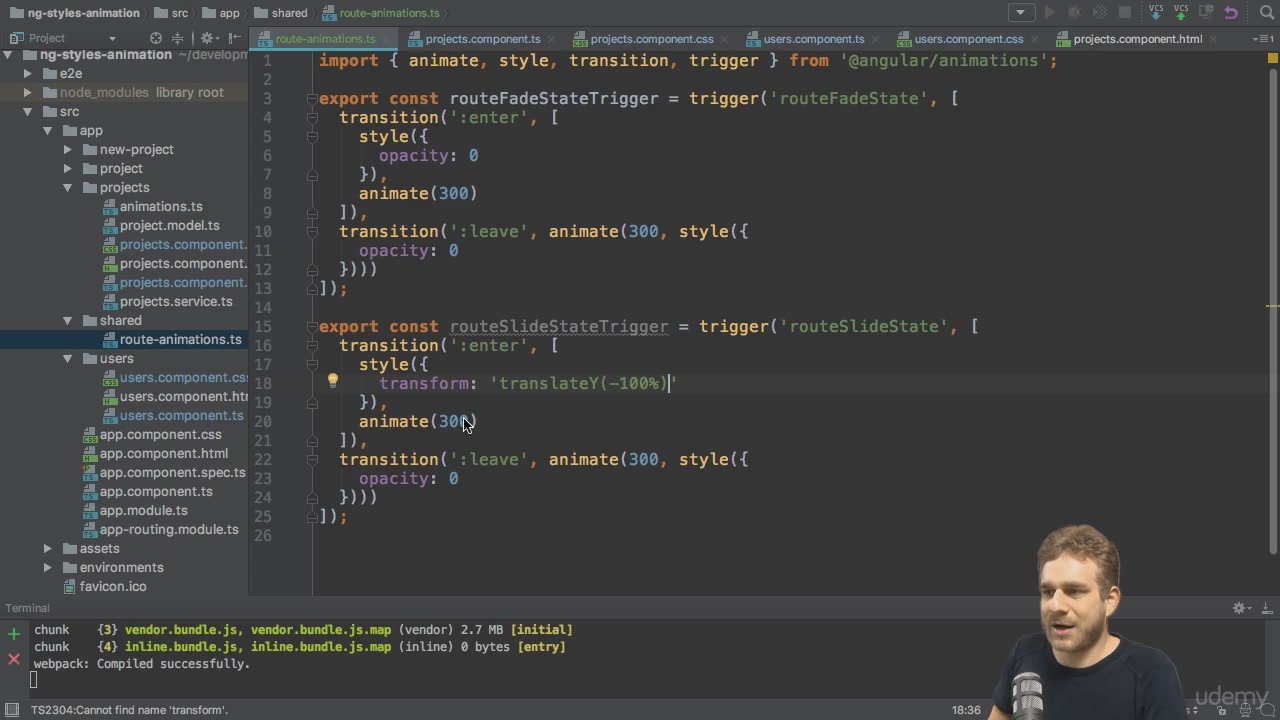Expand the e2e folder
This screenshot has width=1280, height=720.
28,73
